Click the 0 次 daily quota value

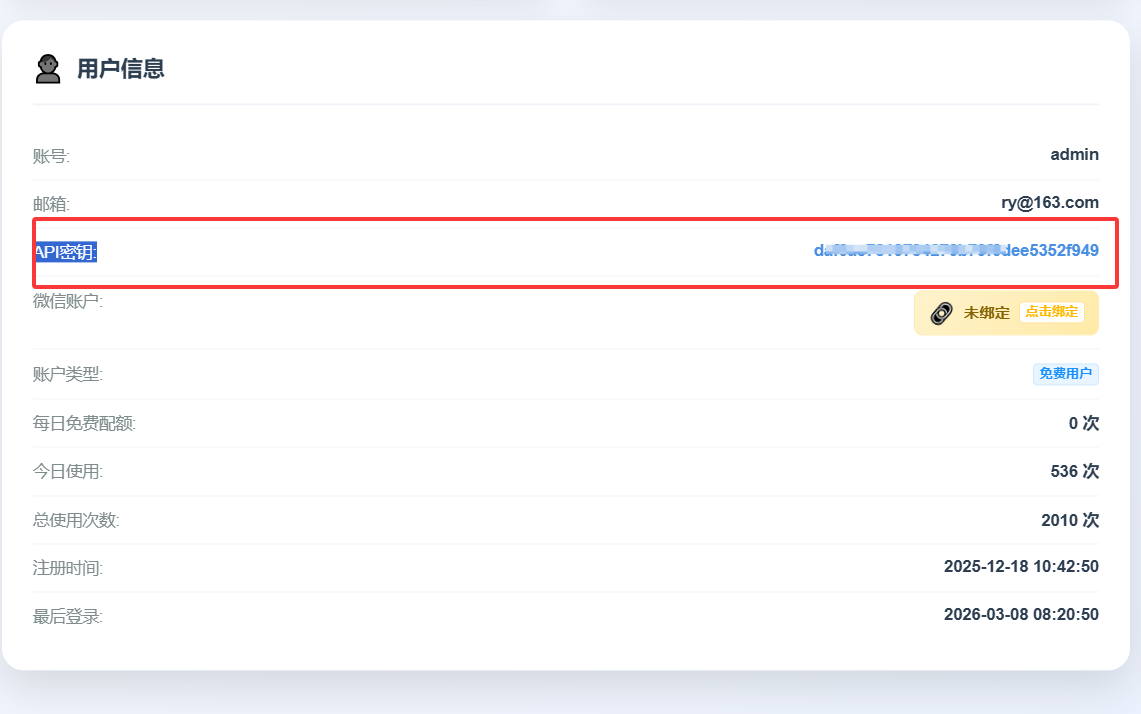click(1083, 423)
